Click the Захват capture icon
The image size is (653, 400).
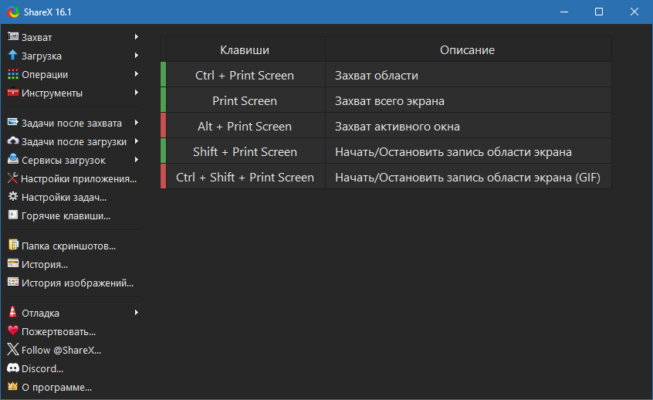(13, 37)
